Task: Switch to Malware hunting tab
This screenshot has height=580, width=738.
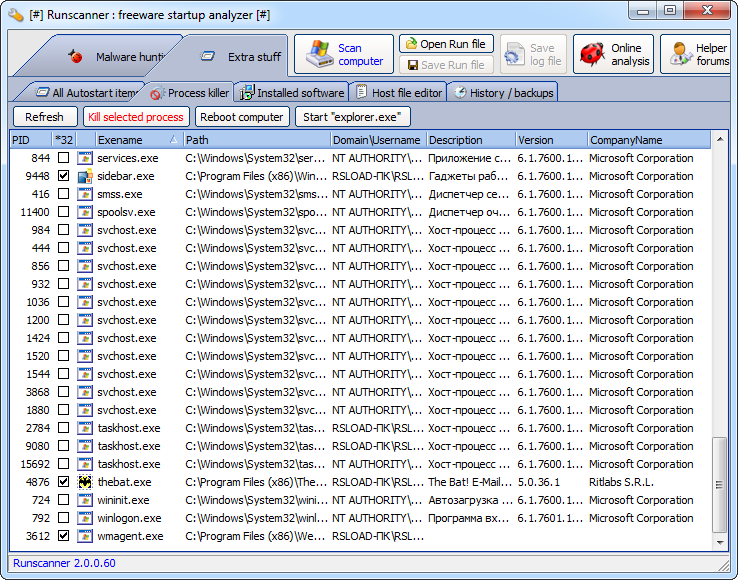Action: pos(98,56)
